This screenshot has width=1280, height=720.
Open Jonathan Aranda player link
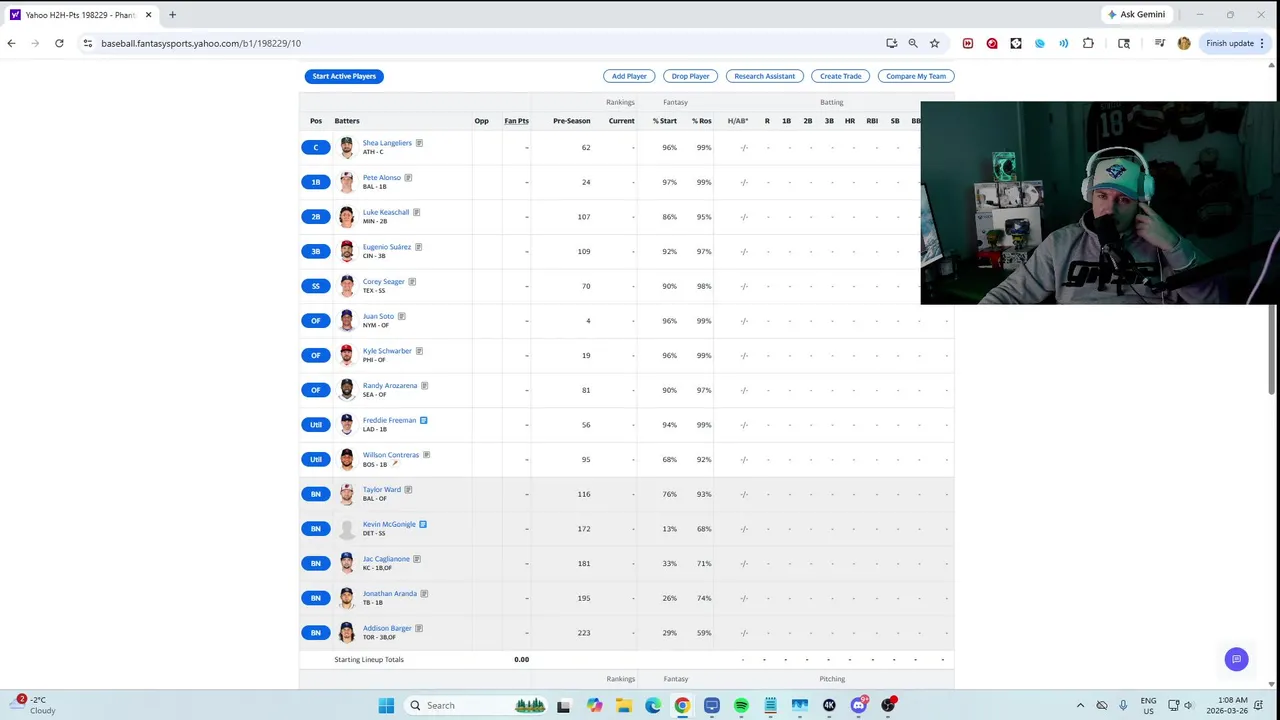click(x=390, y=593)
